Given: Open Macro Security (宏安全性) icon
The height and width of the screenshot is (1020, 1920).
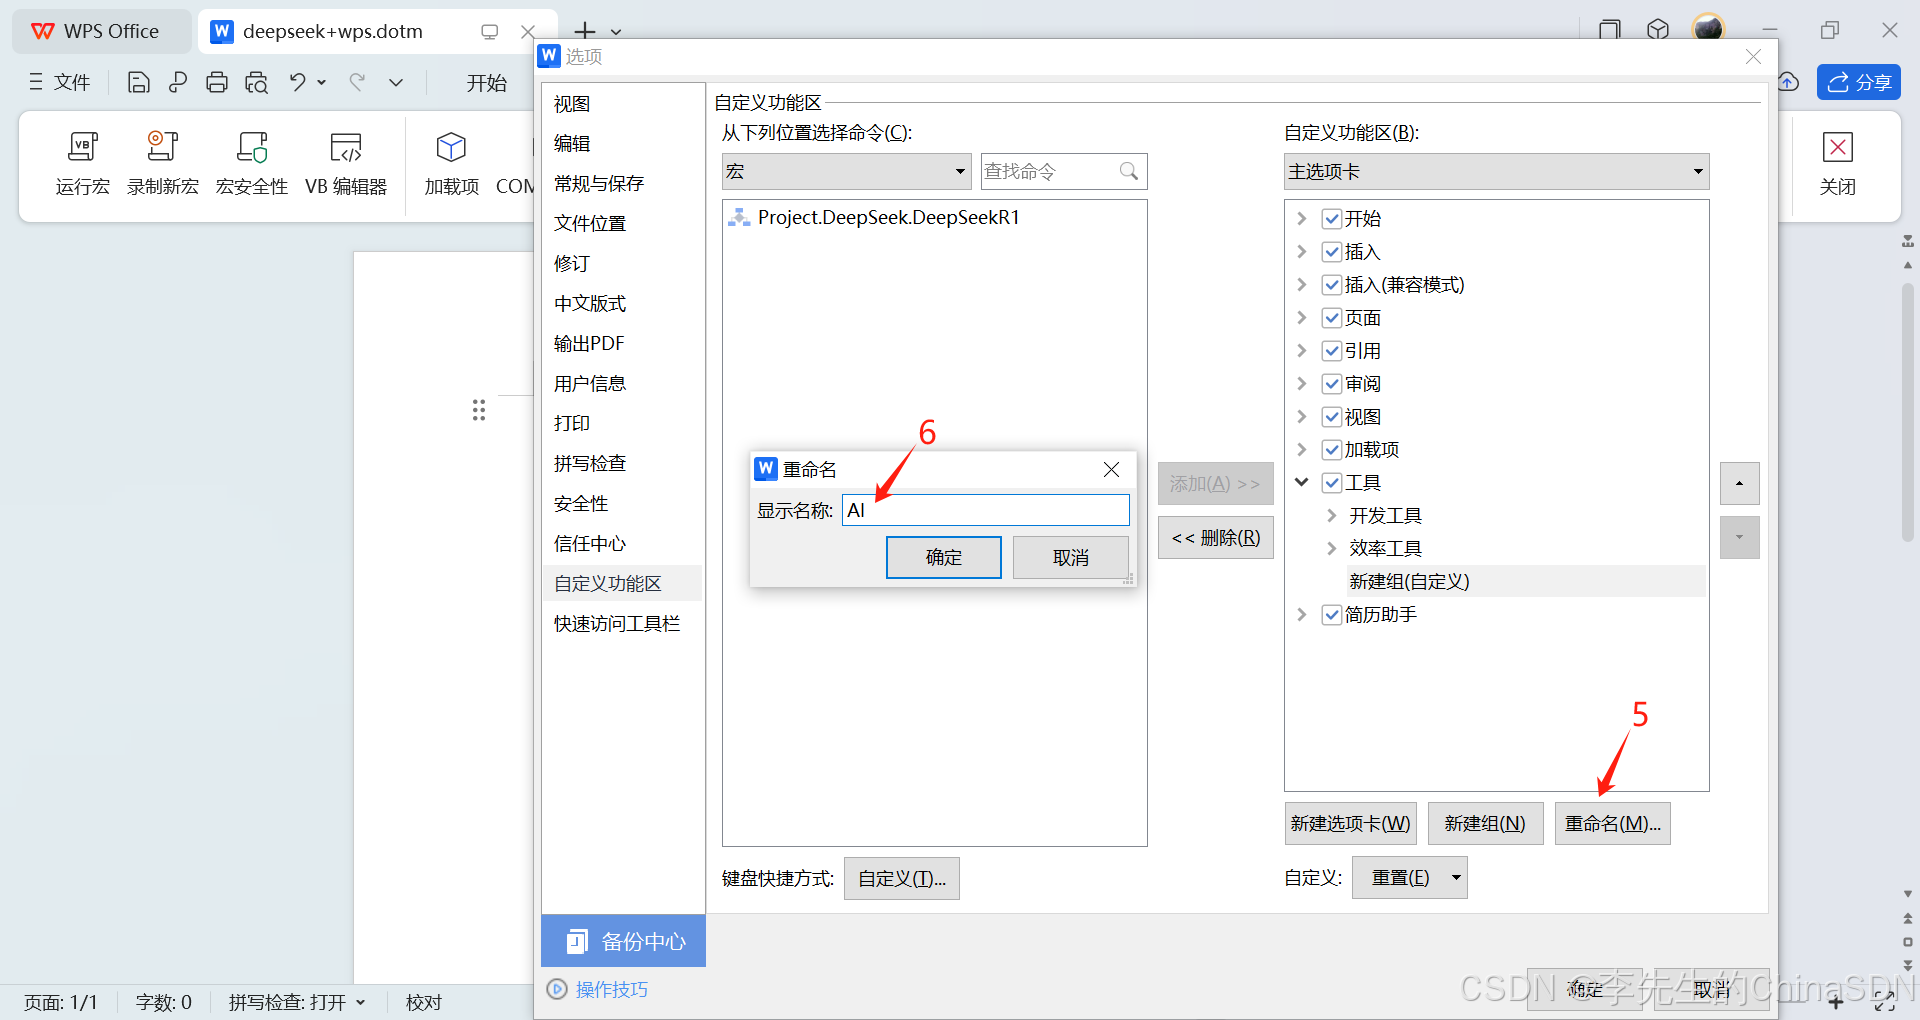Looking at the screenshot, I should point(252,147).
